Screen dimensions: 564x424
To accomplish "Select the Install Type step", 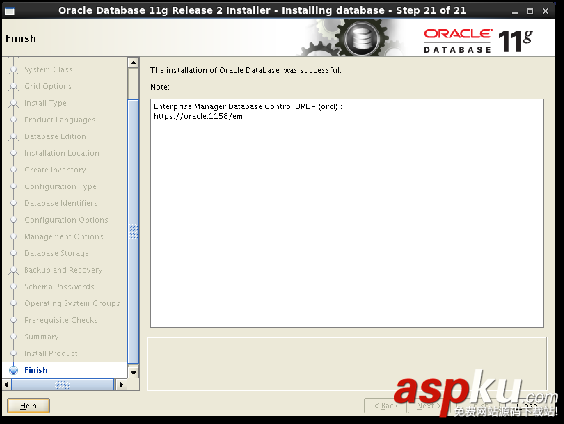I will [x=45, y=103].
